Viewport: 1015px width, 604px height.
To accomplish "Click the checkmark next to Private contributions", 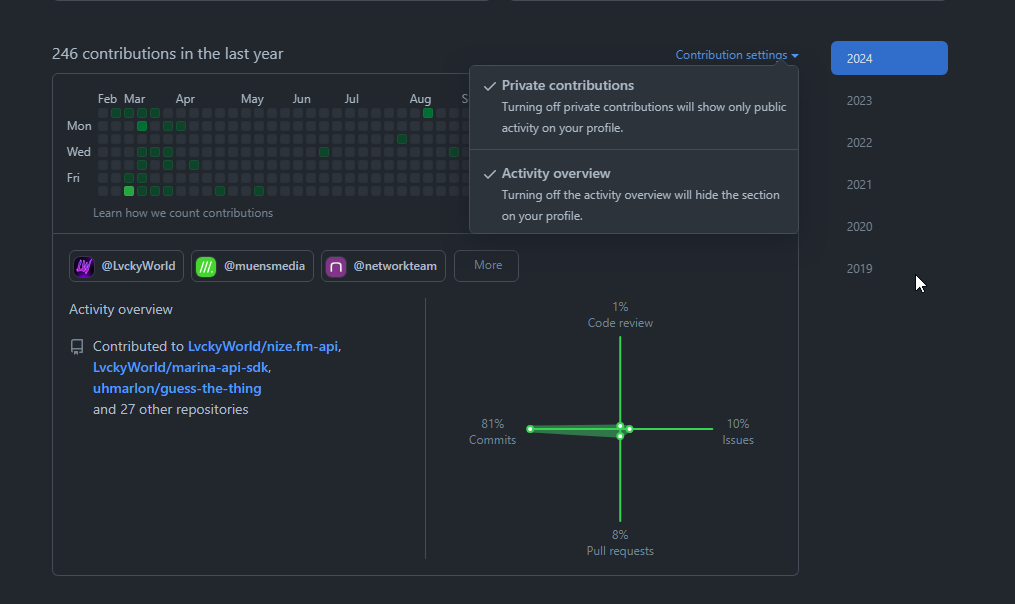I will 489,86.
